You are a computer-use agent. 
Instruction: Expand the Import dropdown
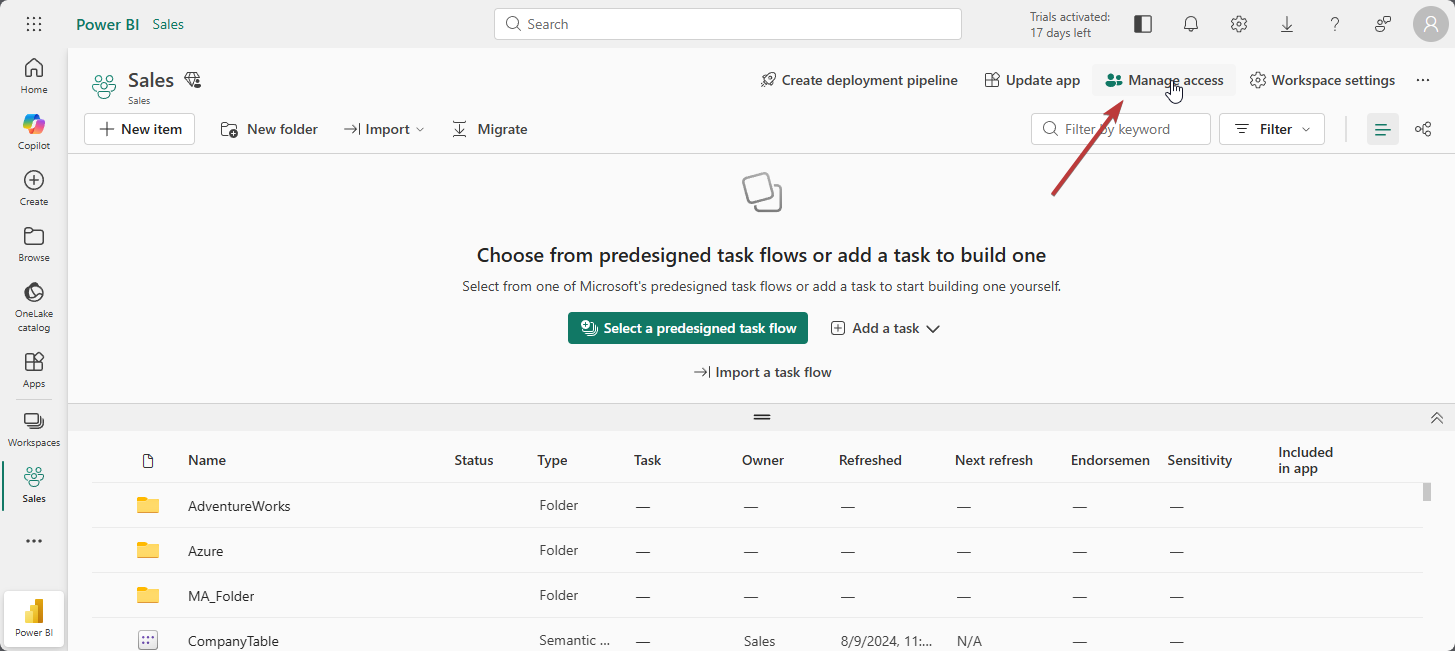385,129
